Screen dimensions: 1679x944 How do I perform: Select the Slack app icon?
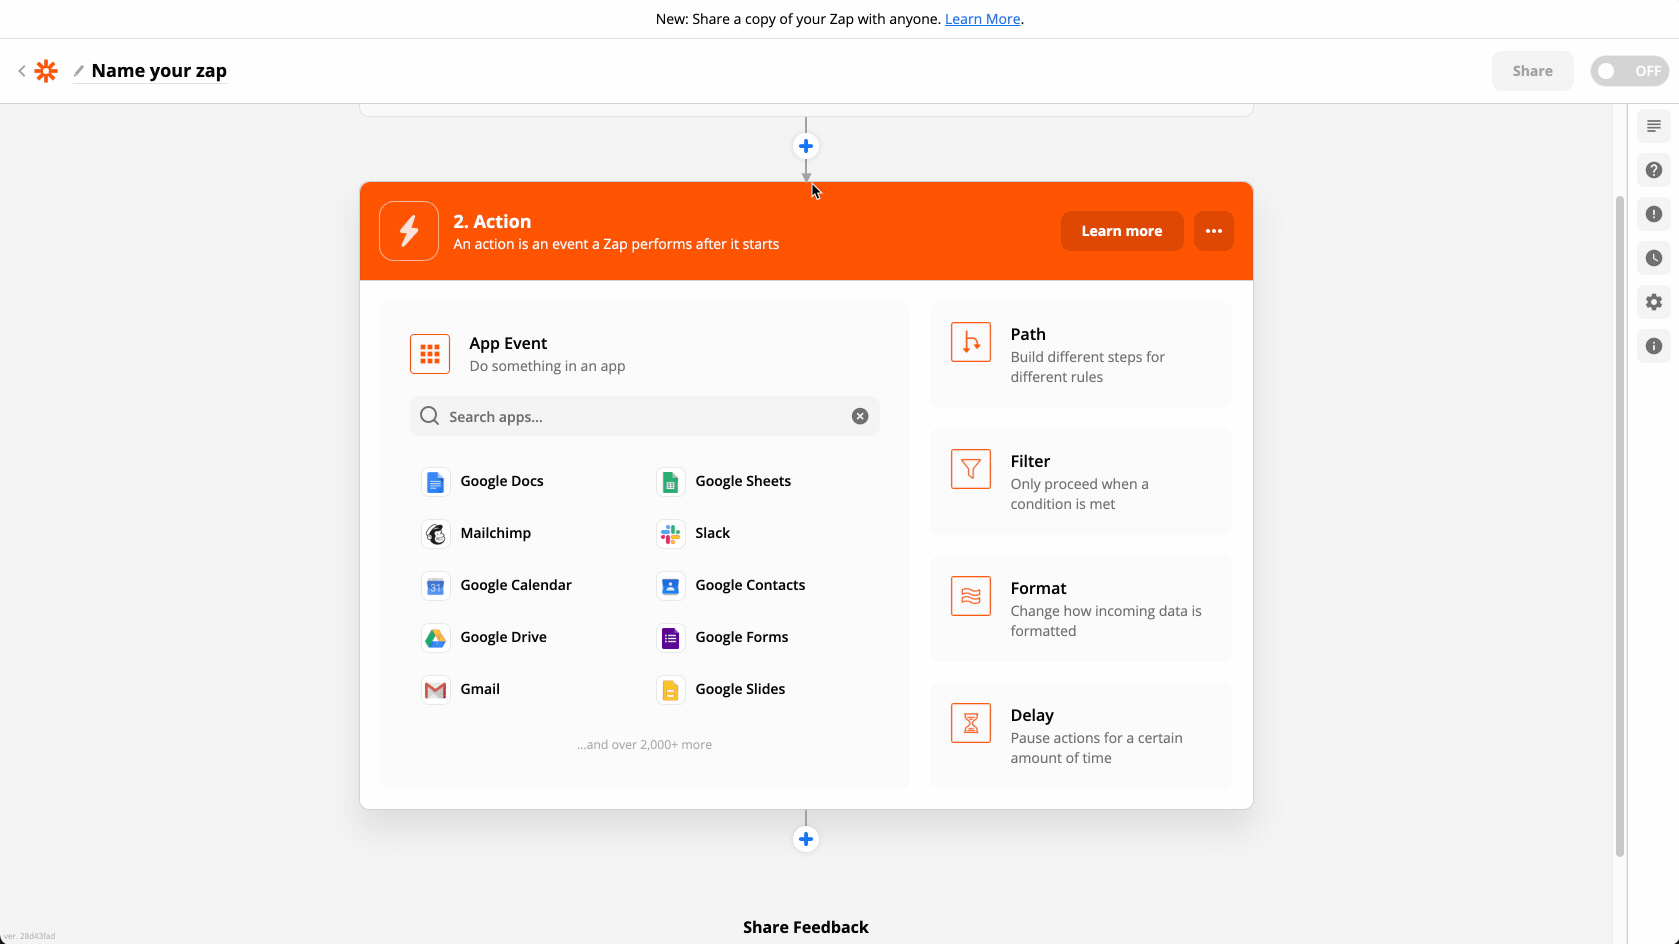click(x=671, y=534)
